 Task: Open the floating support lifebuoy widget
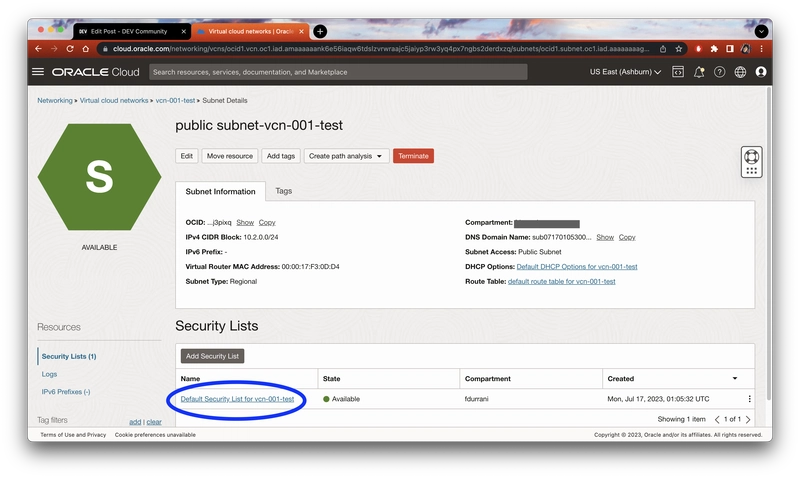(752, 162)
